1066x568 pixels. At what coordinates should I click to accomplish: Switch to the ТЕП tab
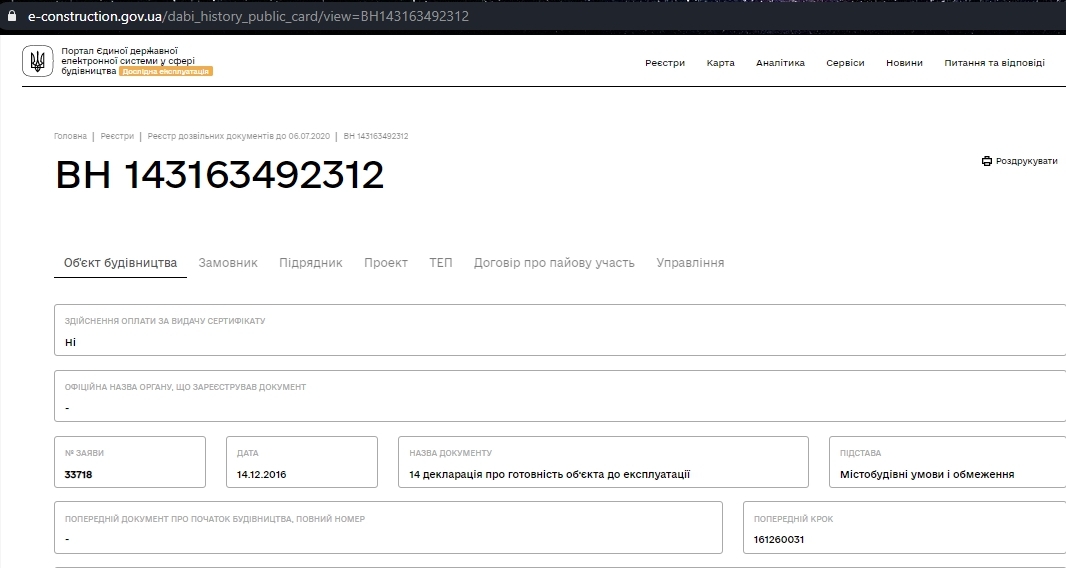(x=441, y=263)
